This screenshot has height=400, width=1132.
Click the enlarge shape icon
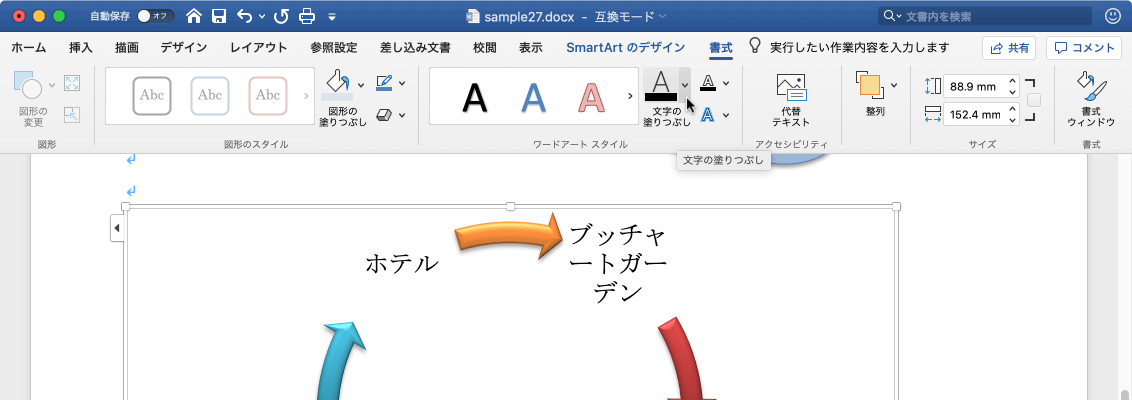click(72, 83)
